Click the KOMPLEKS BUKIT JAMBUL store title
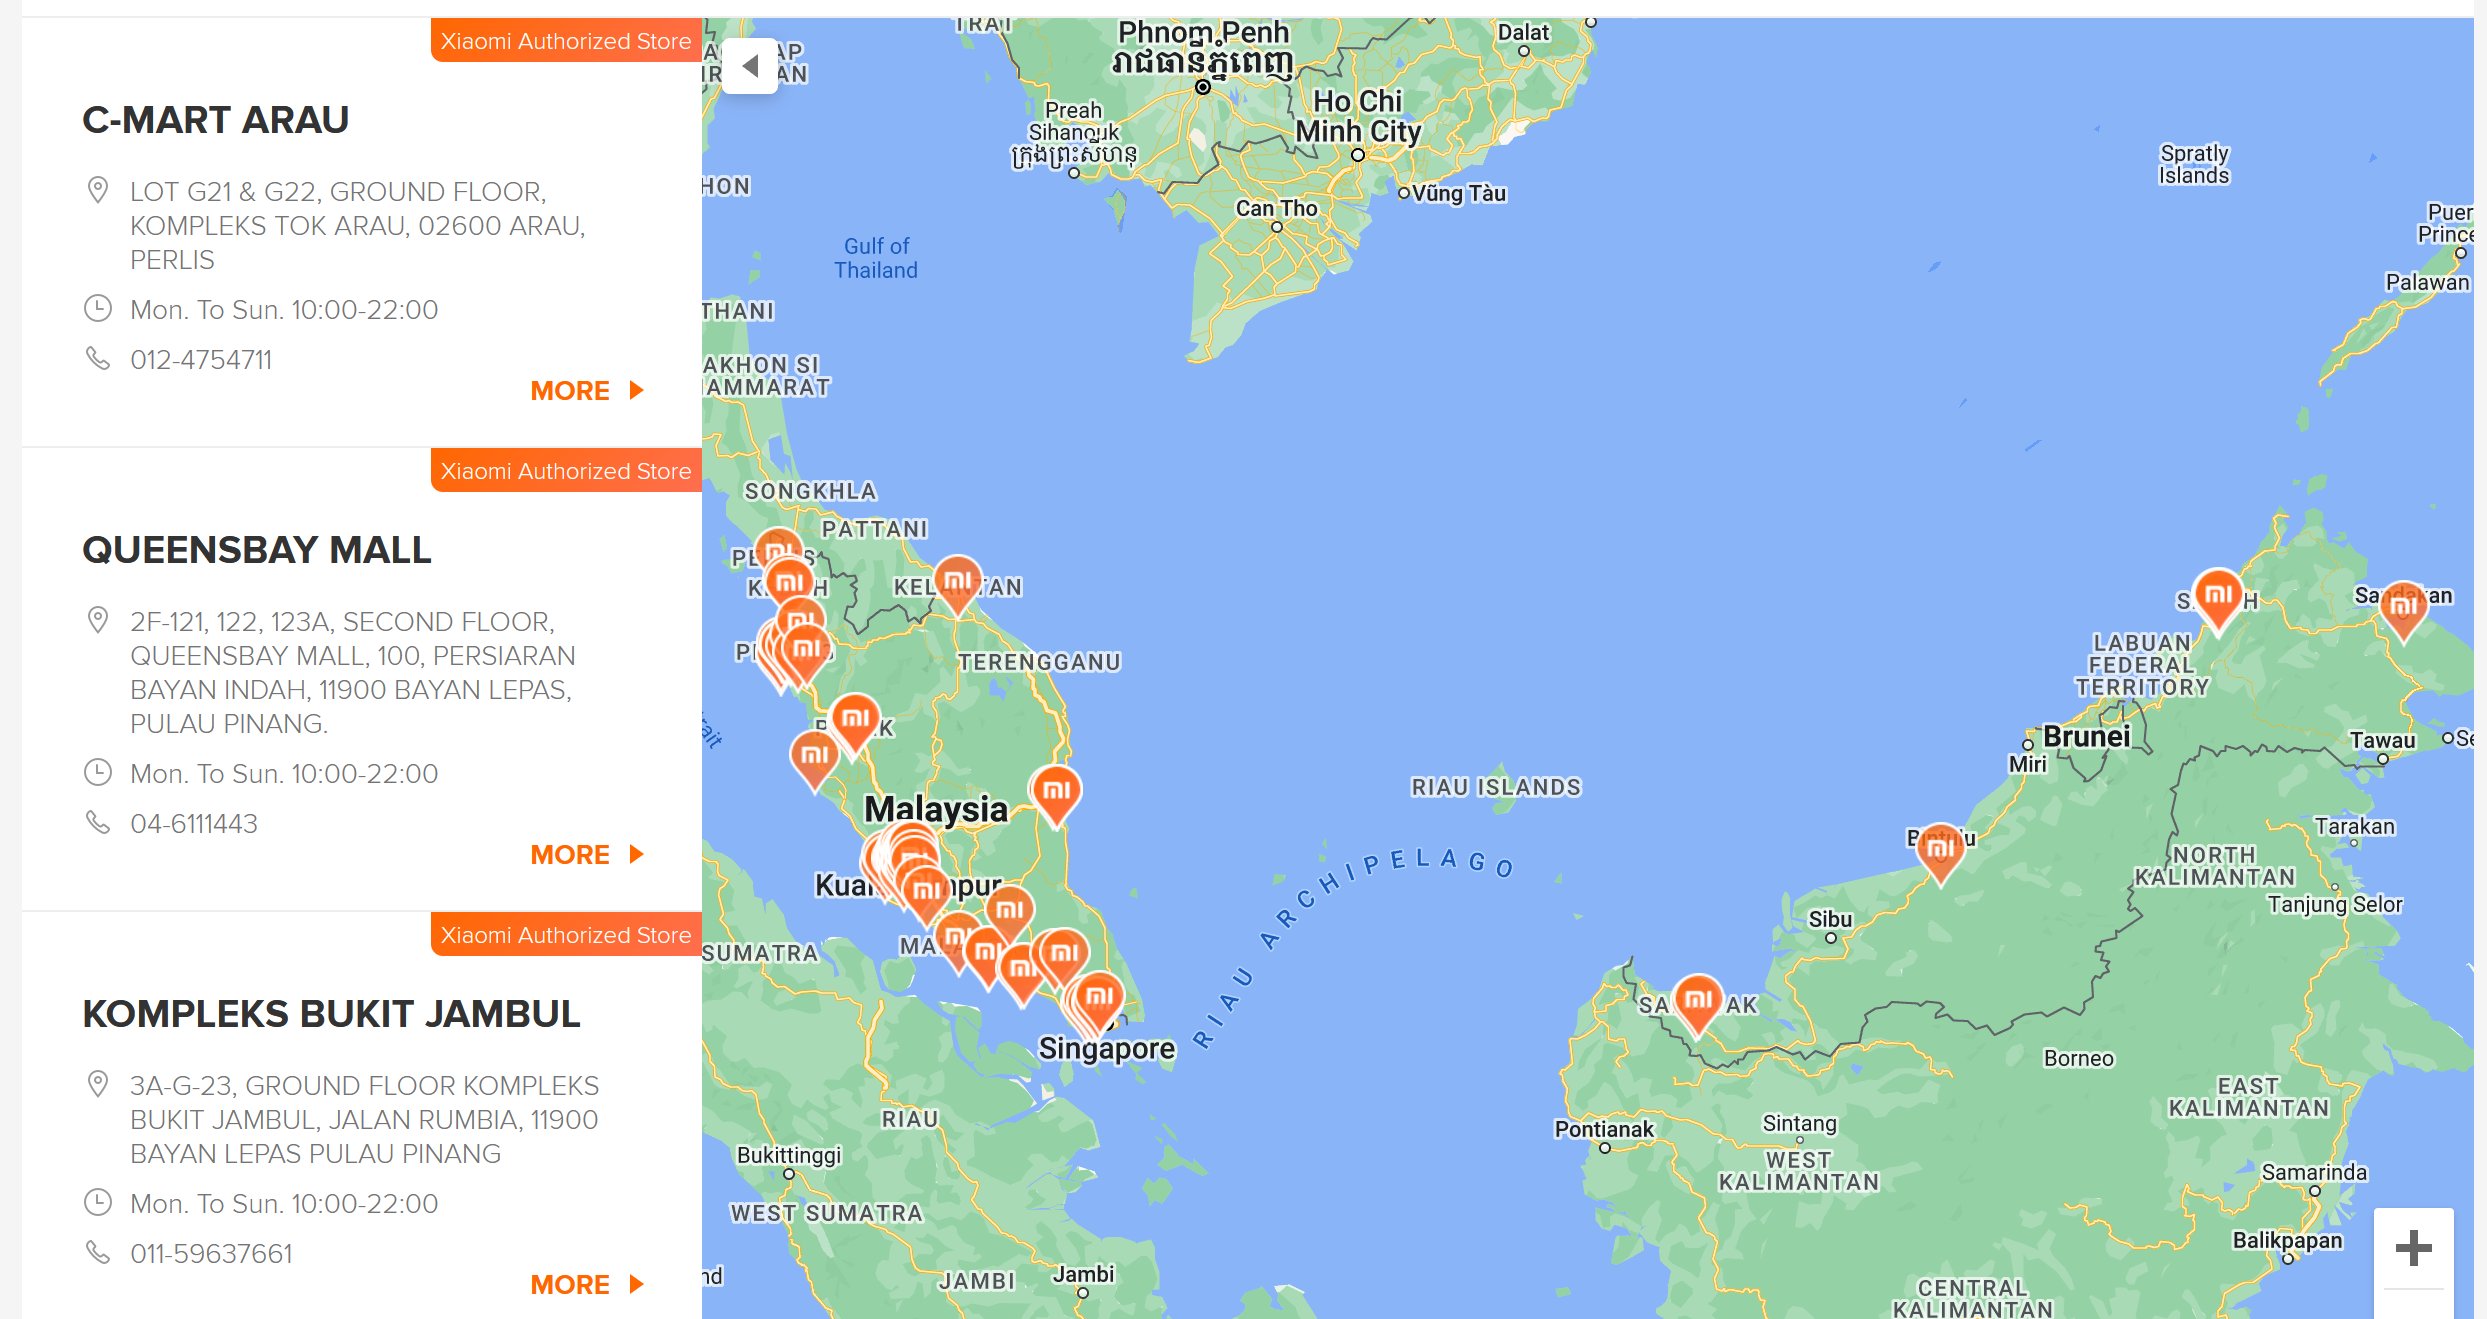This screenshot has width=2487, height=1319. pyautogui.click(x=331, y=1014)
